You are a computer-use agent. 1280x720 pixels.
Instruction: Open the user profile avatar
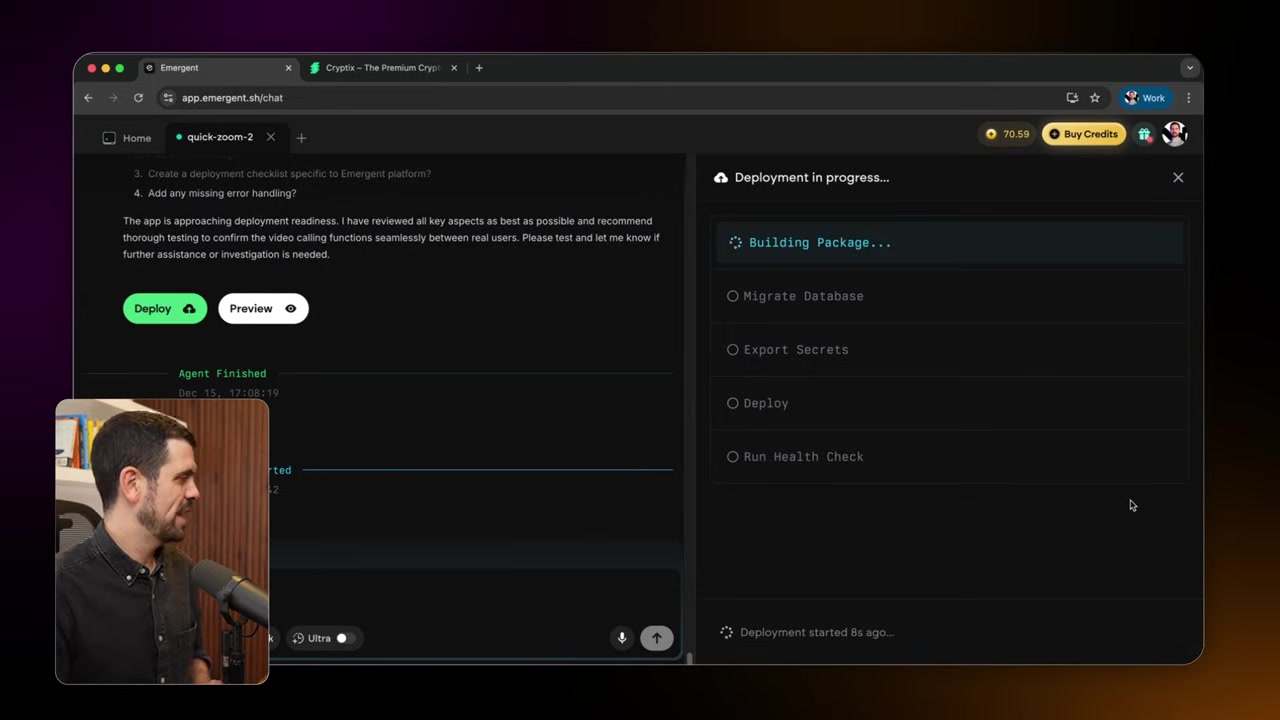pyautogui.click(x=1174, y=134)
